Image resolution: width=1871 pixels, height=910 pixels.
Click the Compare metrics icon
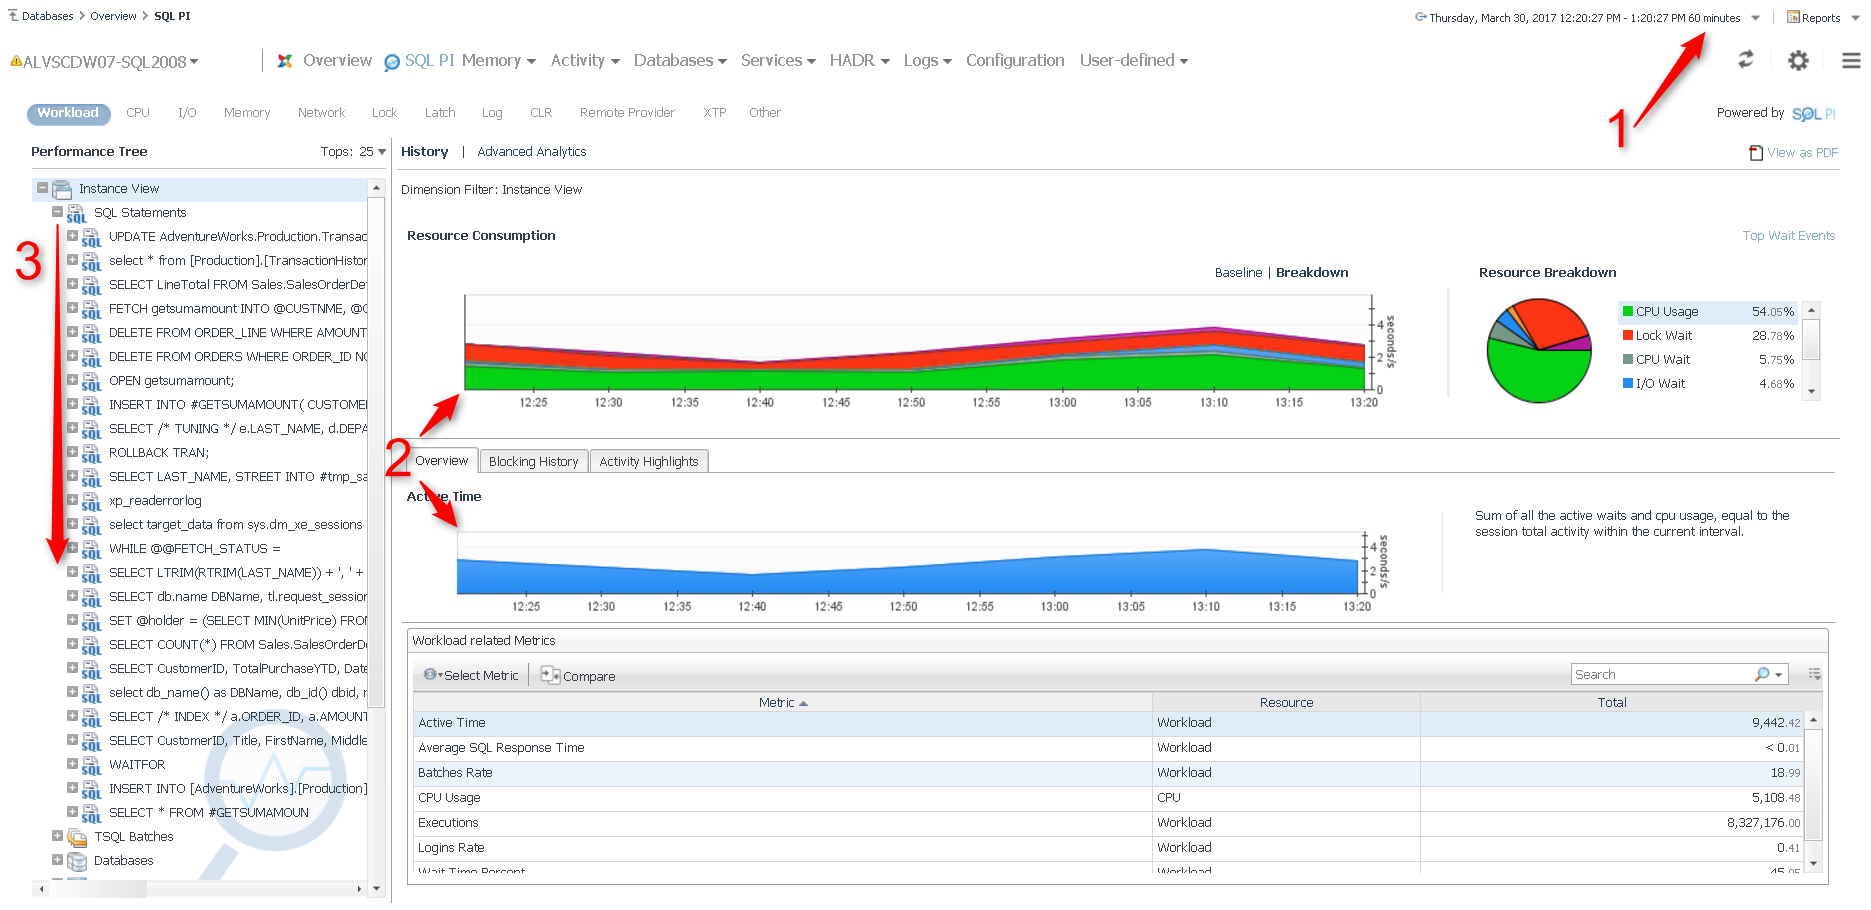[x=549, y=675]
